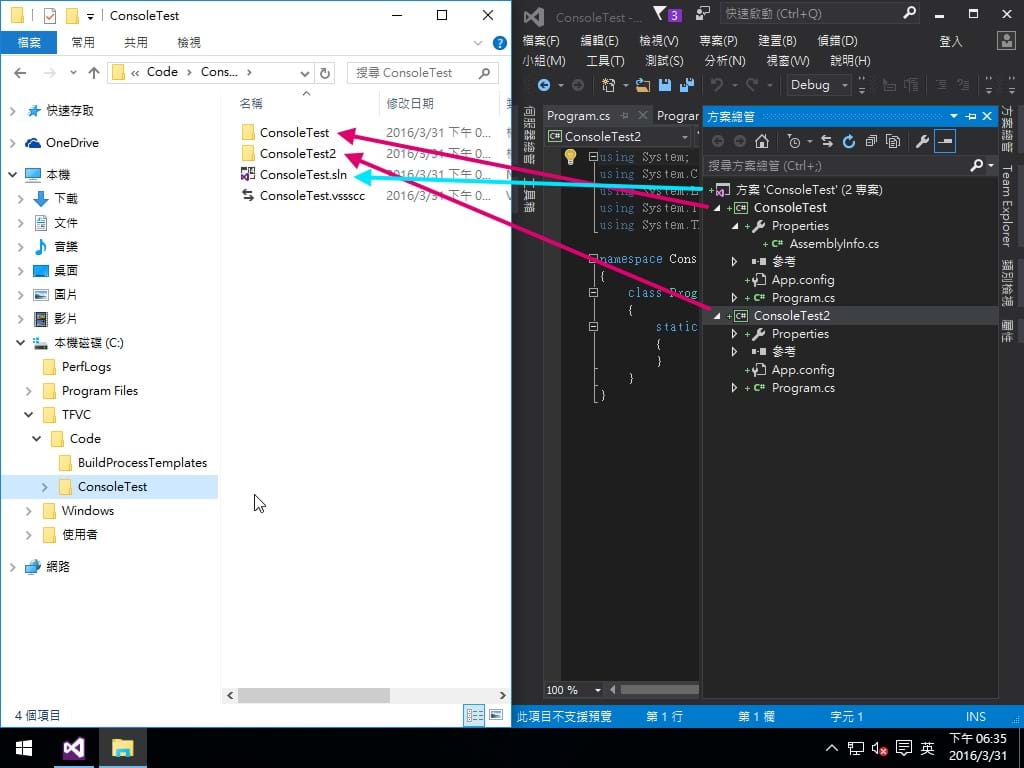This screenshot has height=768, width=1024.
Task: Open File Explorer help question mark icon
Action: pos(500,43)
